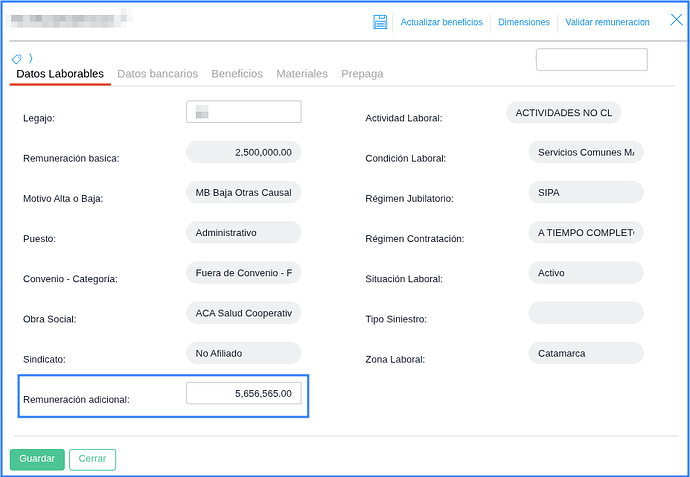Close the dialog with the X icon
This screenshot has height=477, width=690.
tap(675, 20)
